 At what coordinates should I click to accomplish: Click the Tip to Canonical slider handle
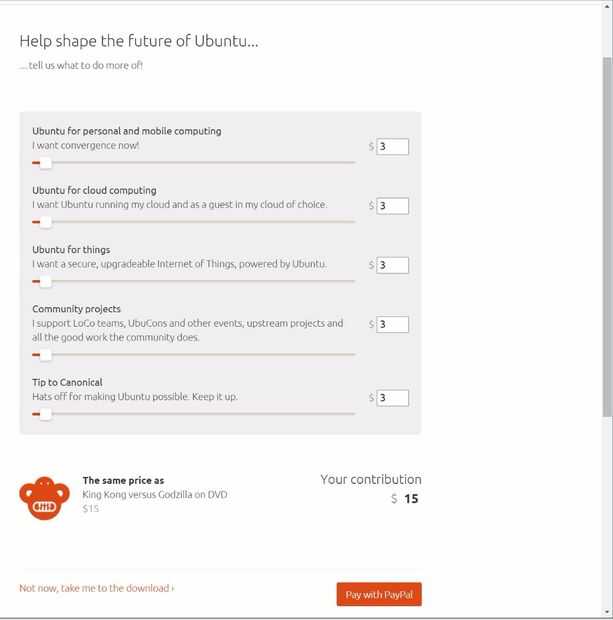(x=45, y=414)
